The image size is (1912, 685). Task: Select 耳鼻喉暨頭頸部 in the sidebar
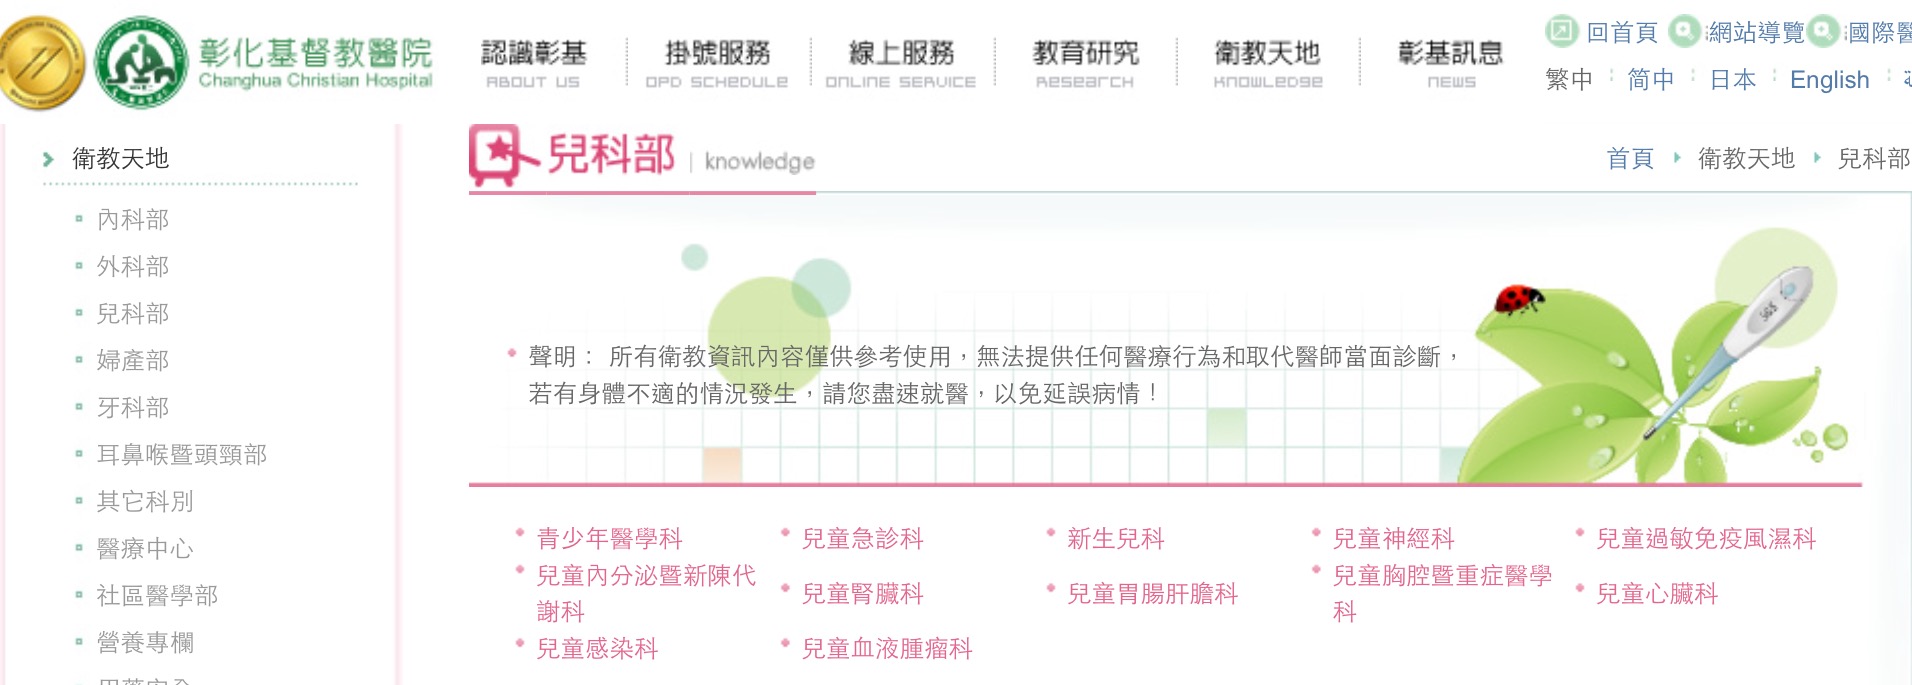click(181, 455)
